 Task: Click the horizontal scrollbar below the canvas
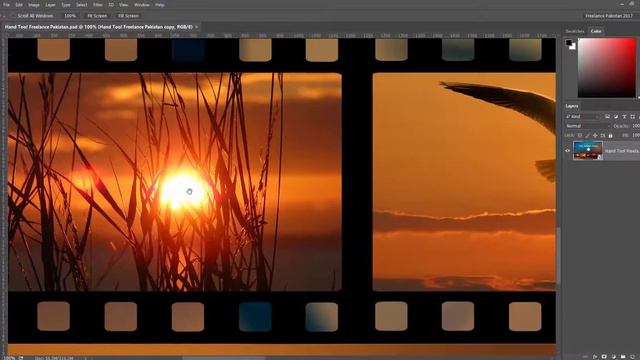click(x=223, y=358)
